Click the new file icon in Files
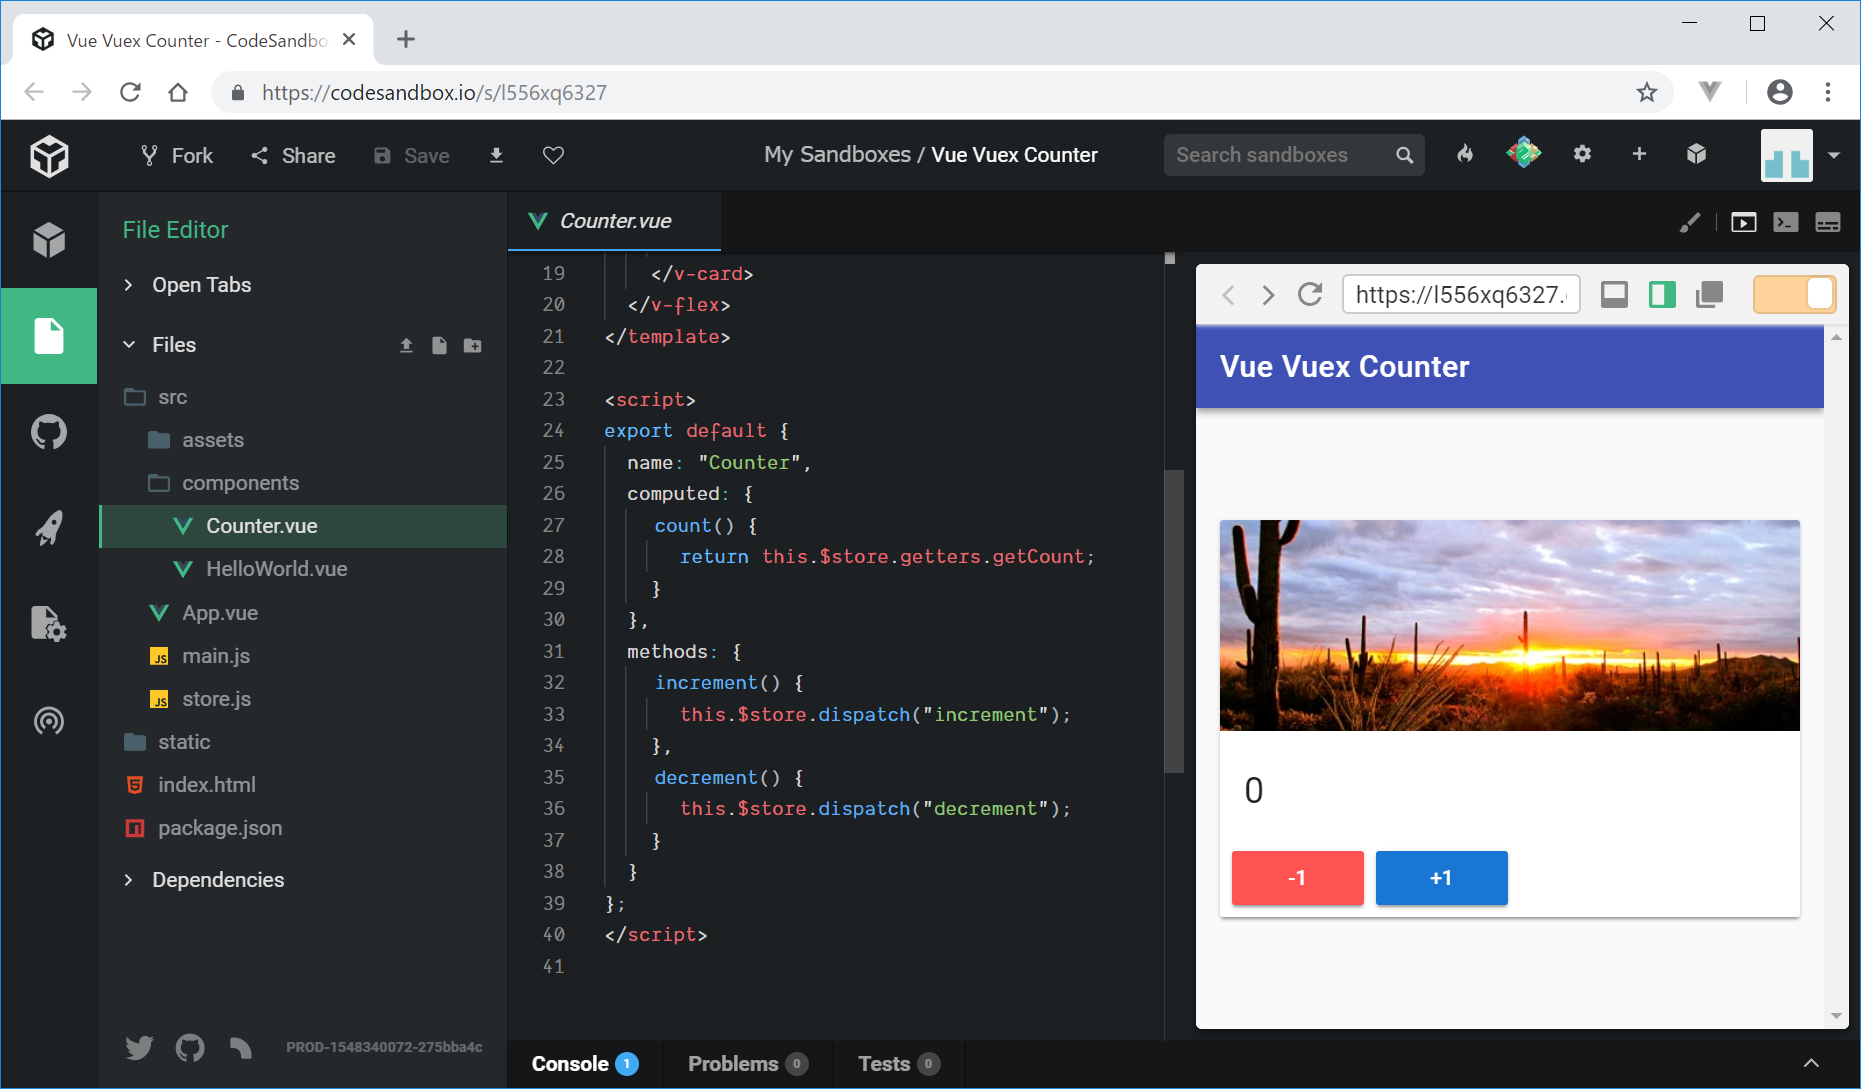This screenshot has height=1089, width=1861. tap(439, 345)
